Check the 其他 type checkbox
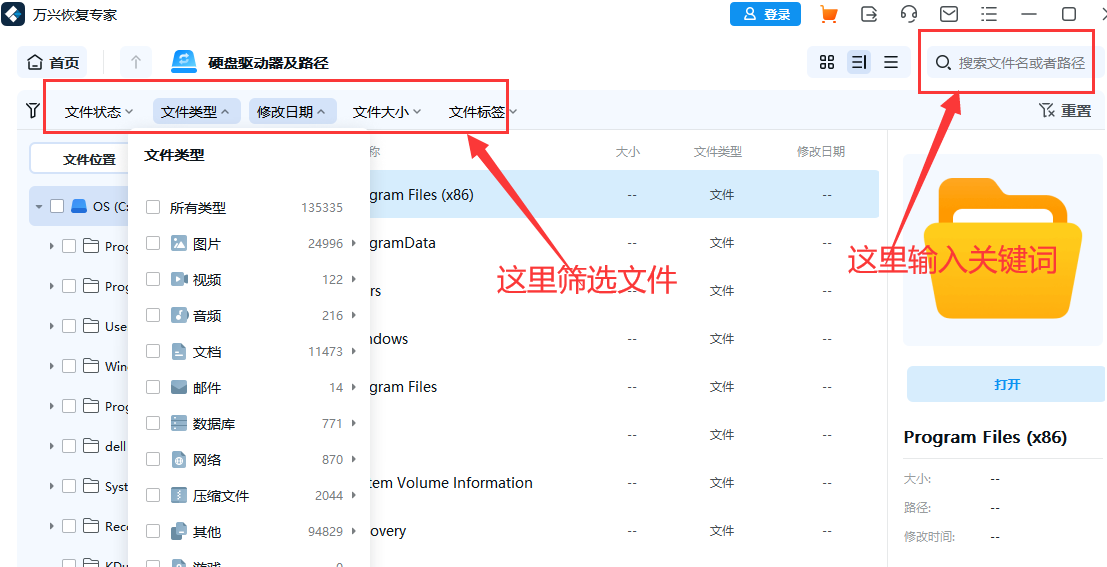 click(x=153, y=532)
